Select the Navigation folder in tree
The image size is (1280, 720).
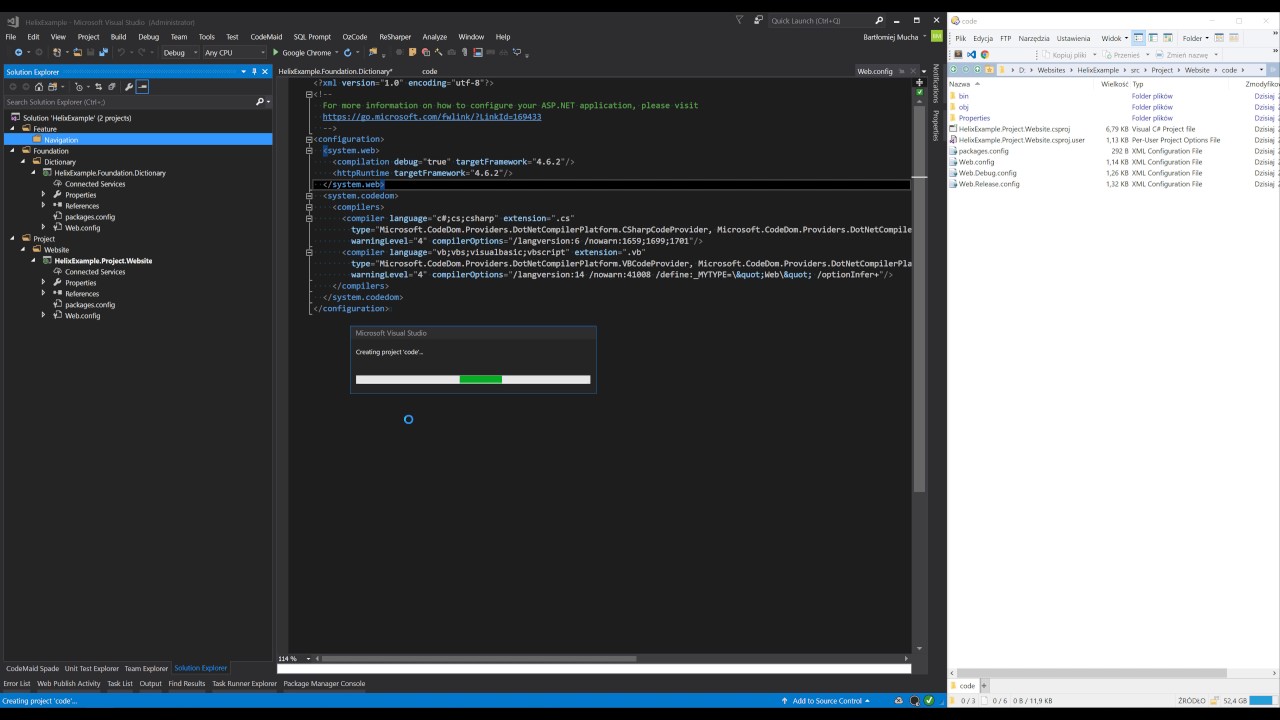(61, 140)
